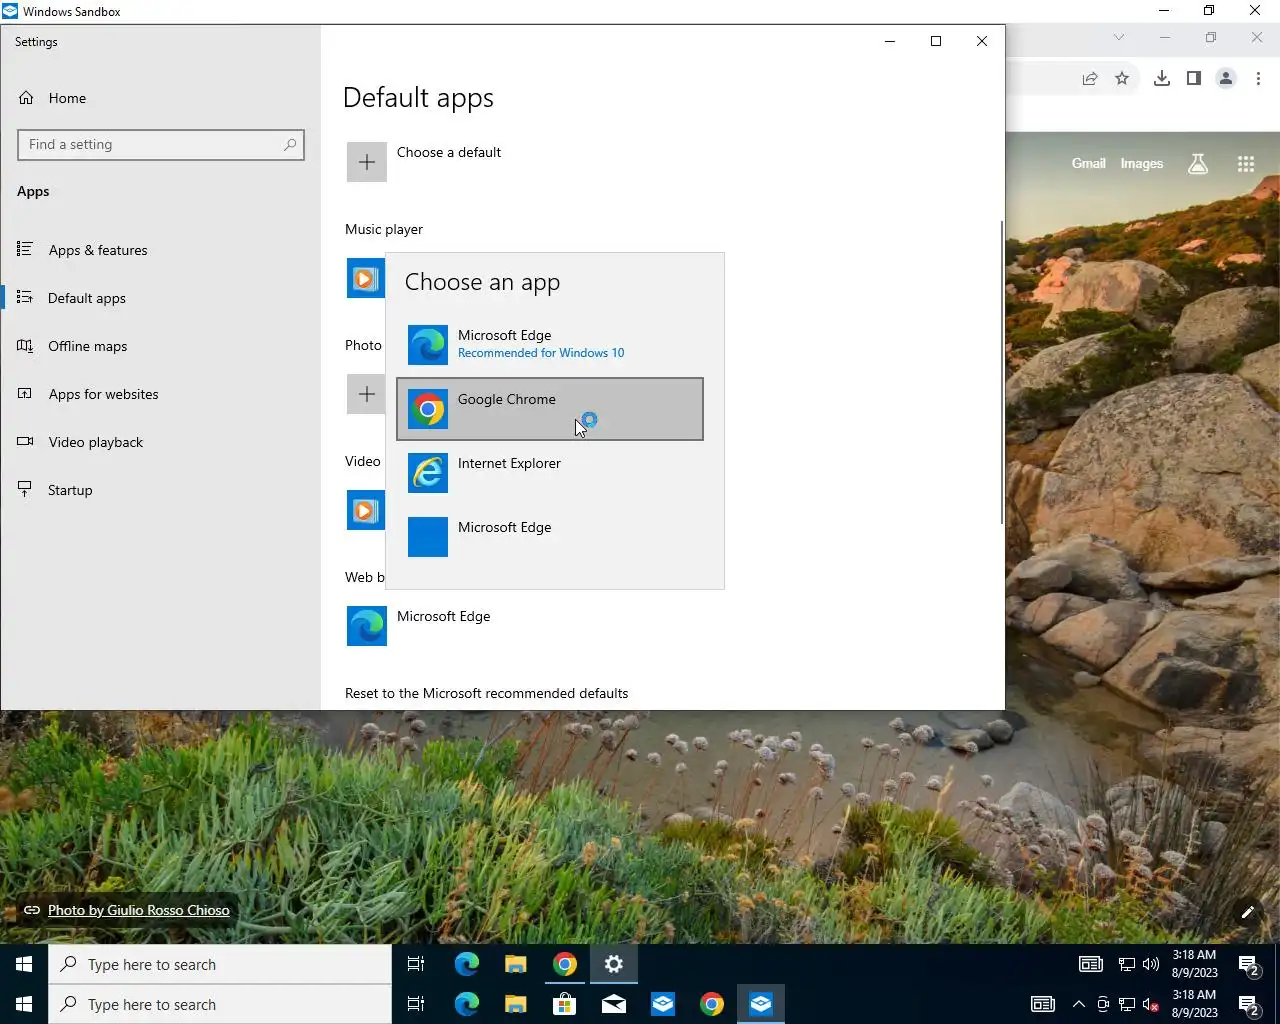Go to Offline maps settings
Image resolution: width=1280 pixels, height=1024 pixels.
[160, 346]
